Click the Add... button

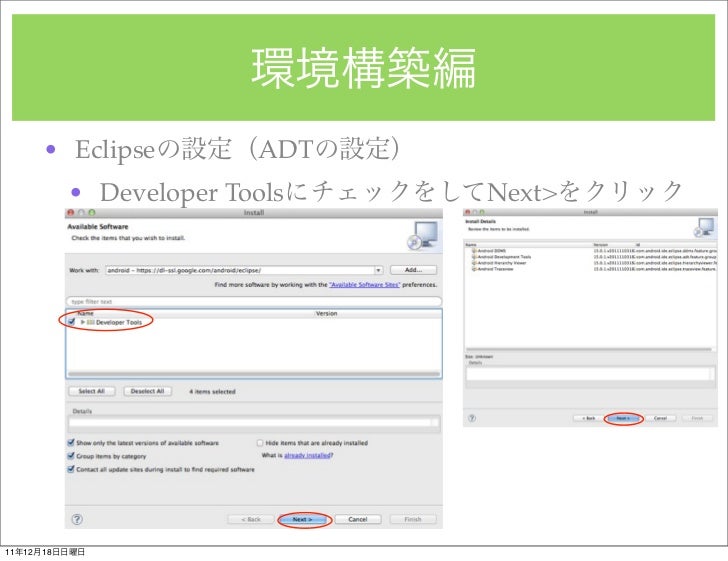[413, 270]
